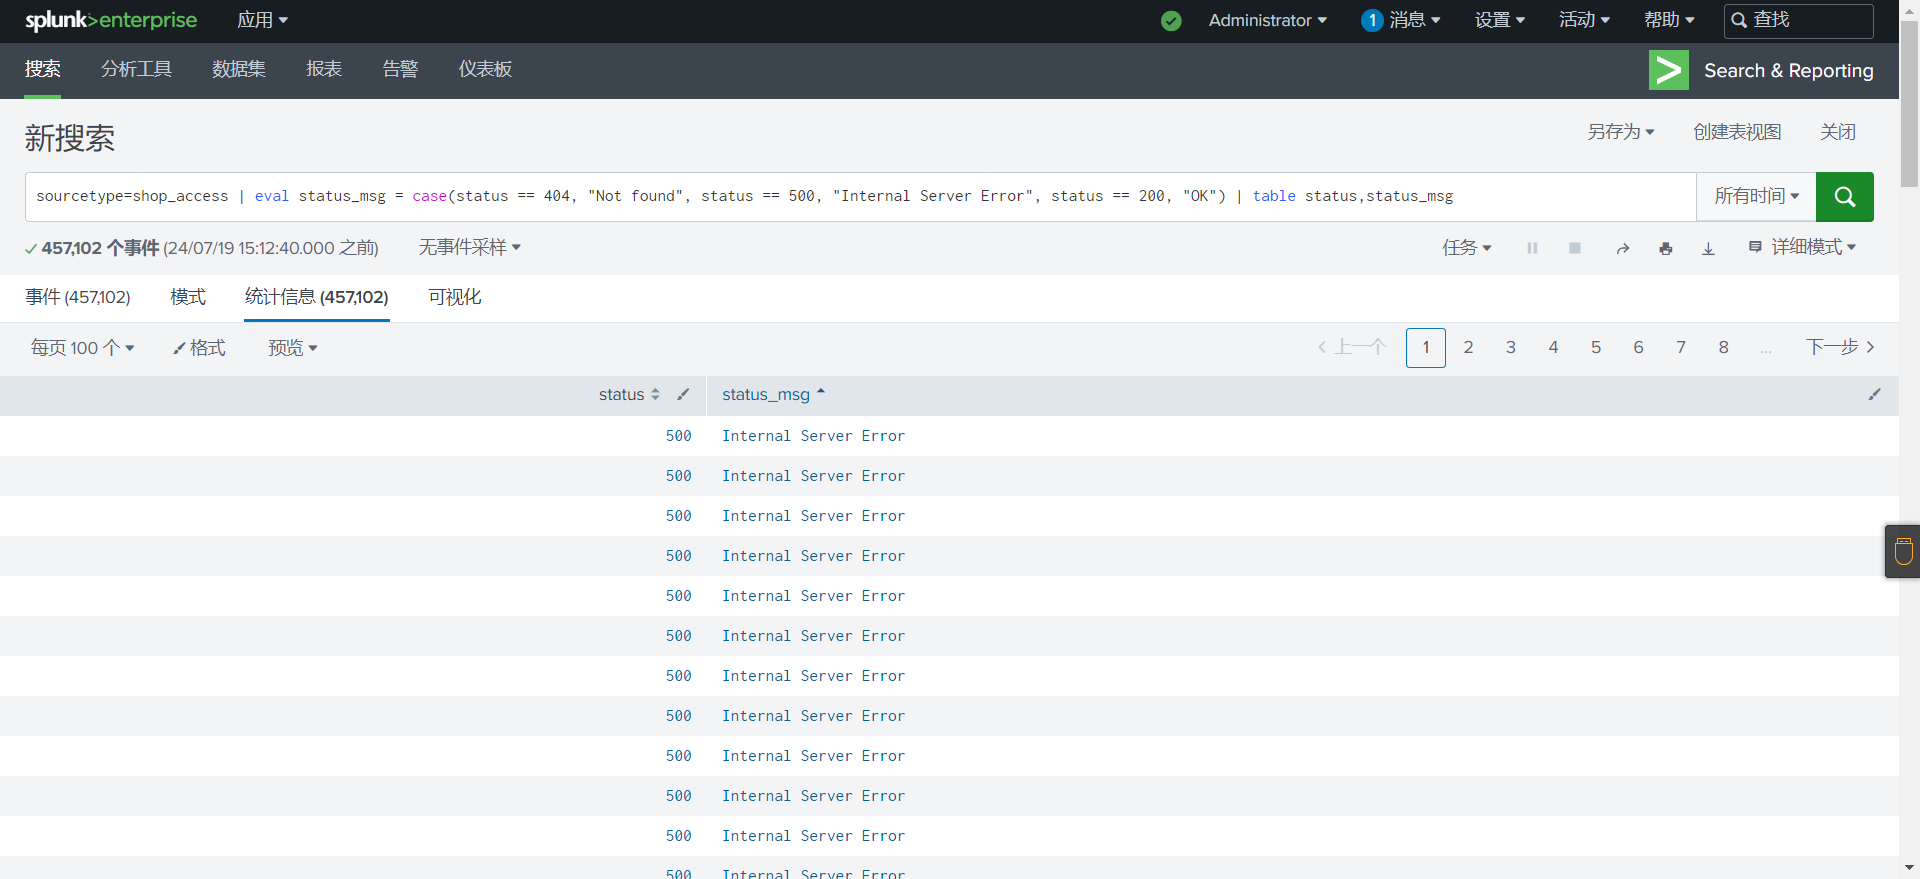Open the 所有时间 time range picker
Image resolution: width=1920 pixels, height=879 pixels.
tap(1756, 197)
